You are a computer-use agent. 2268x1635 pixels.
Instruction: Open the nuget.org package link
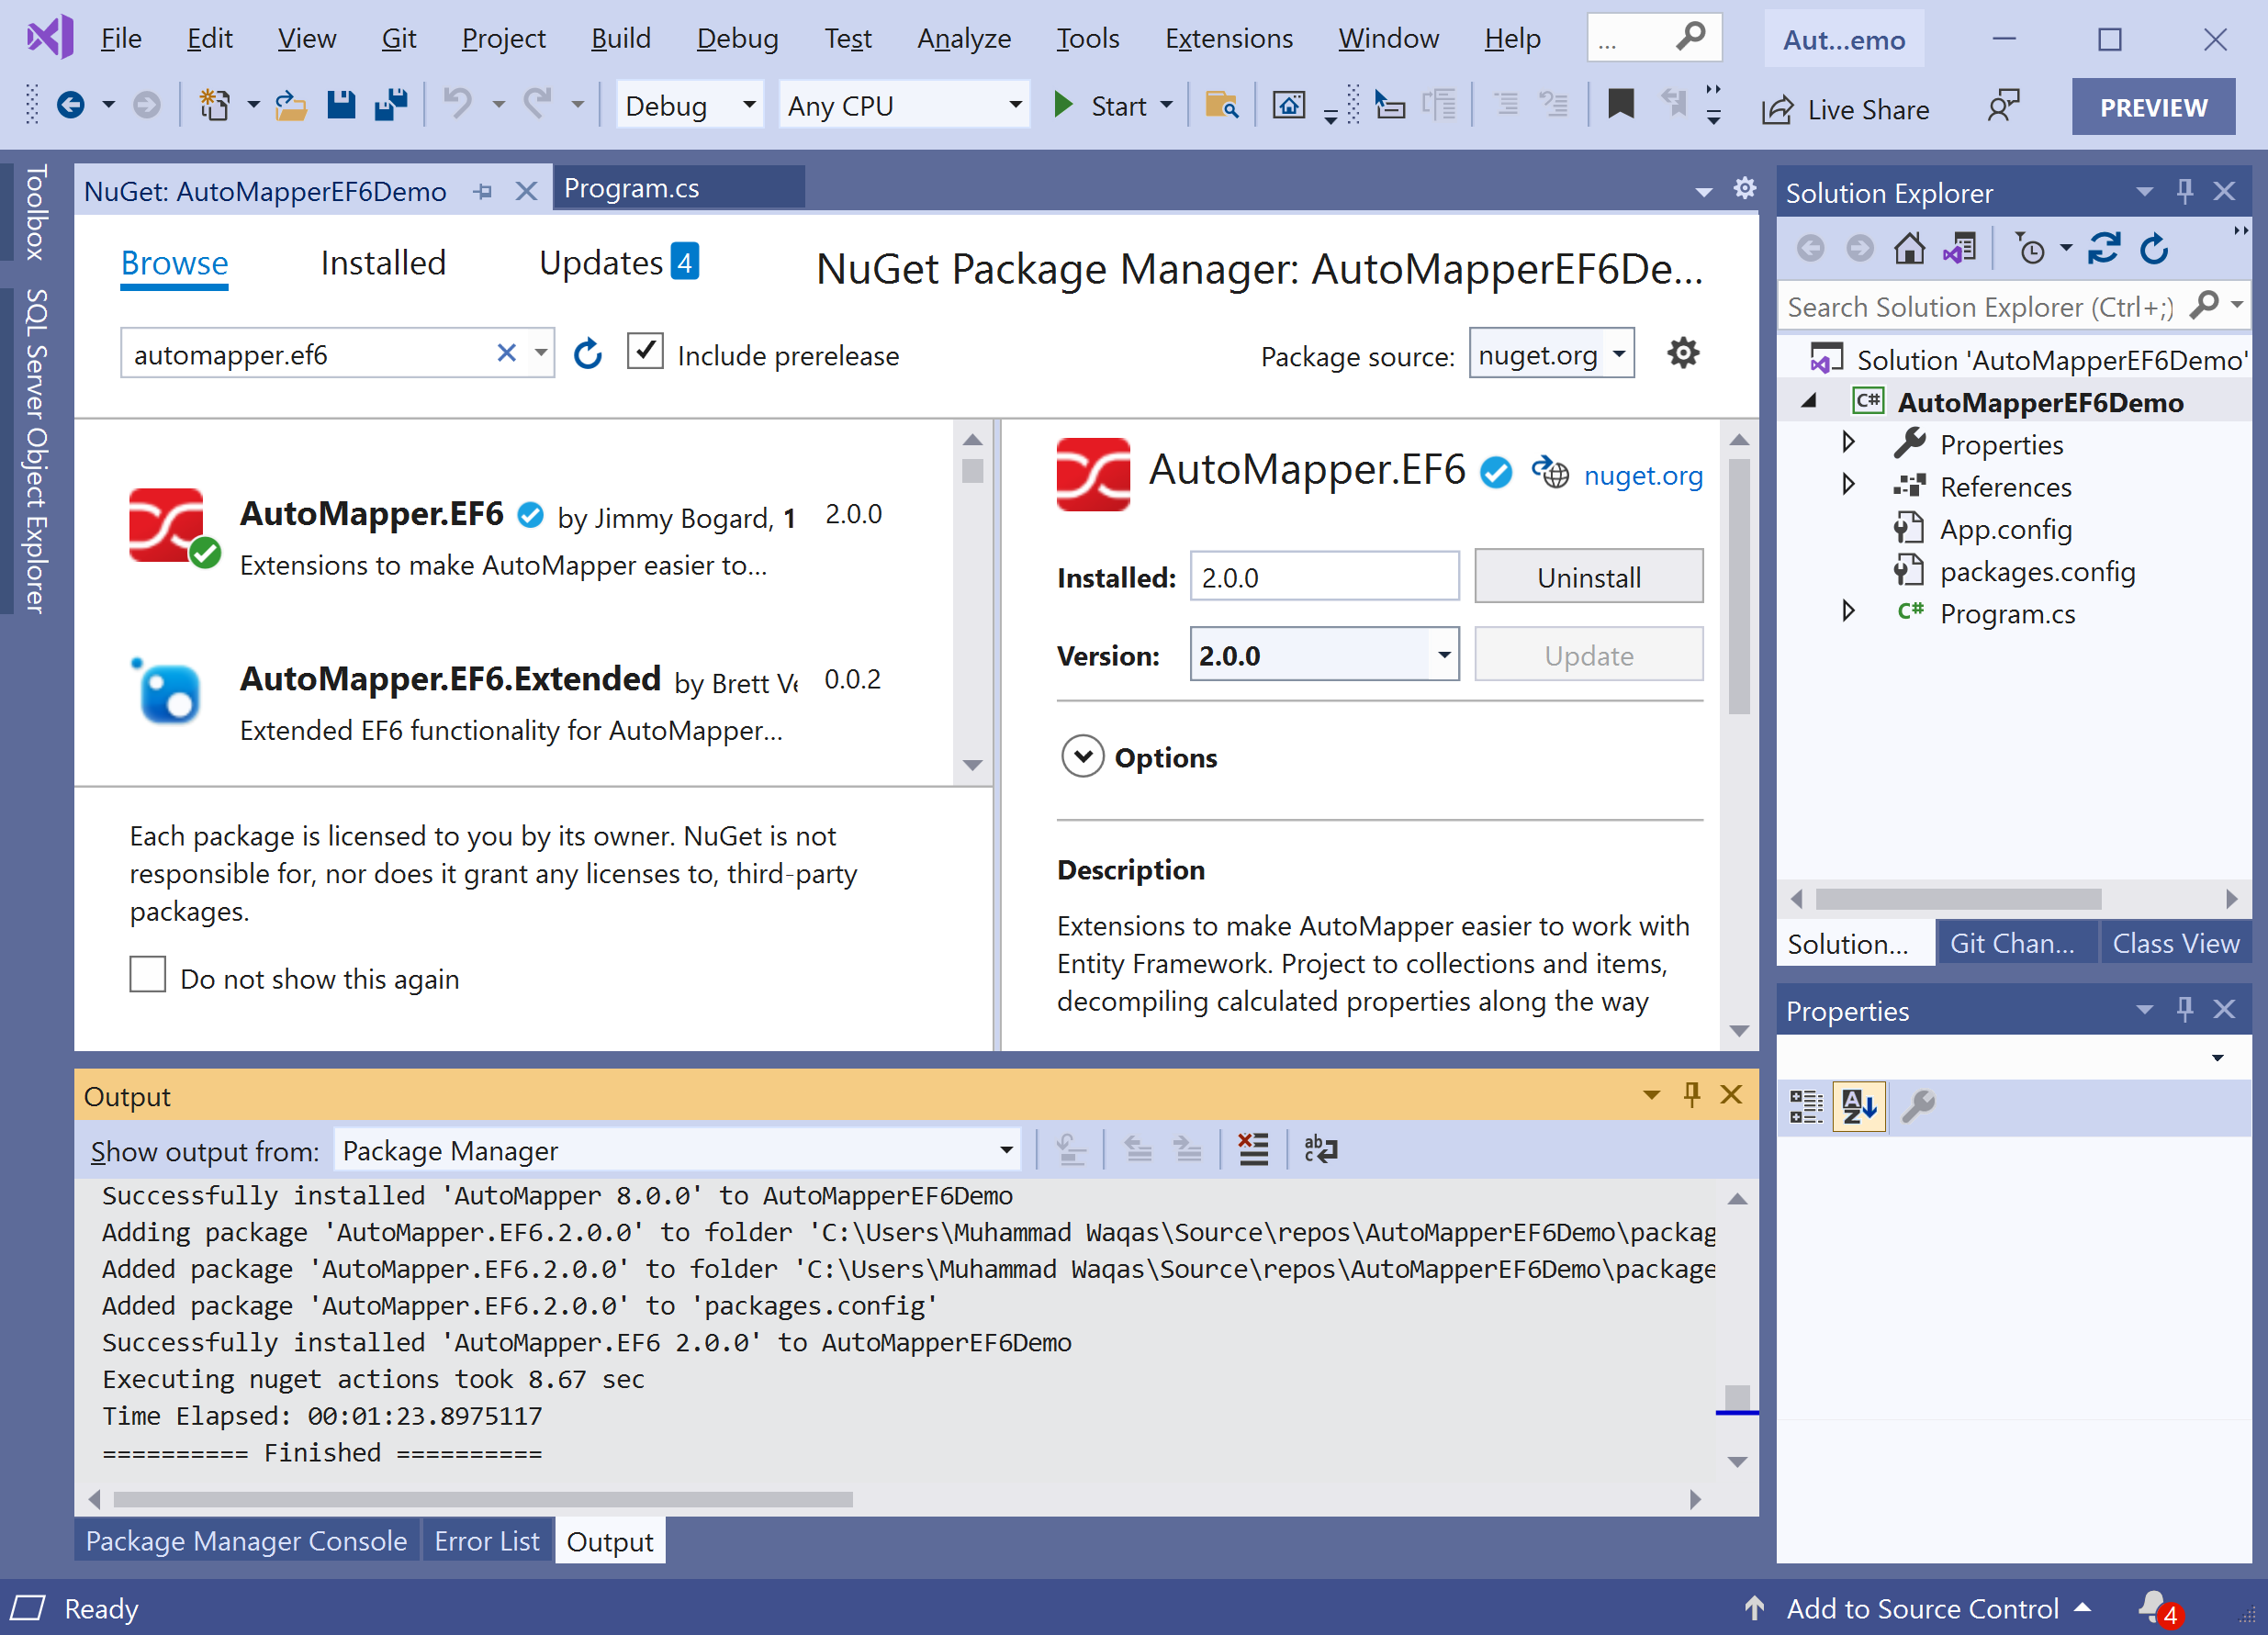coord(1643,476)
